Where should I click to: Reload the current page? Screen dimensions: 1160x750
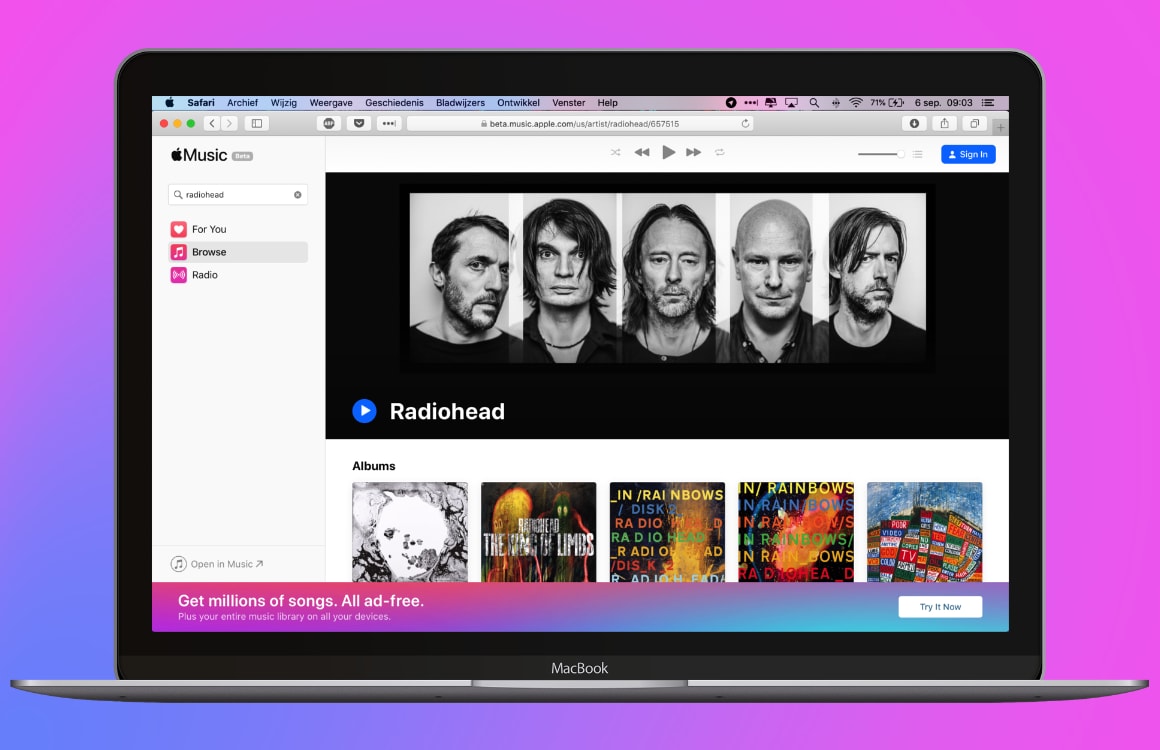click(745, 124)
